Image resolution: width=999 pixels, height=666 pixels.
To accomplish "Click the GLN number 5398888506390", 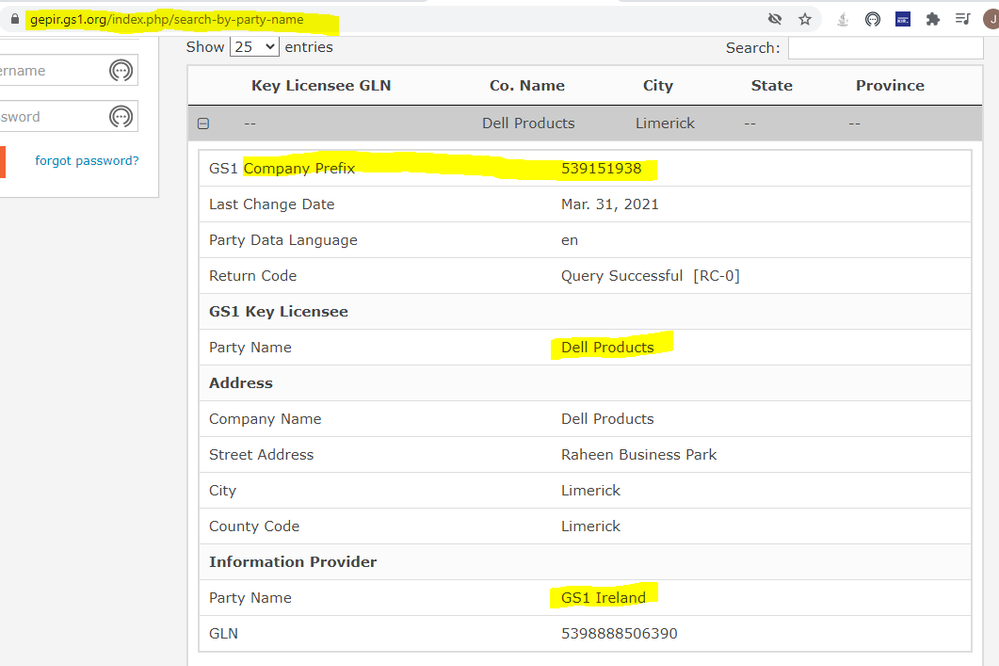I will click(619, 633).
